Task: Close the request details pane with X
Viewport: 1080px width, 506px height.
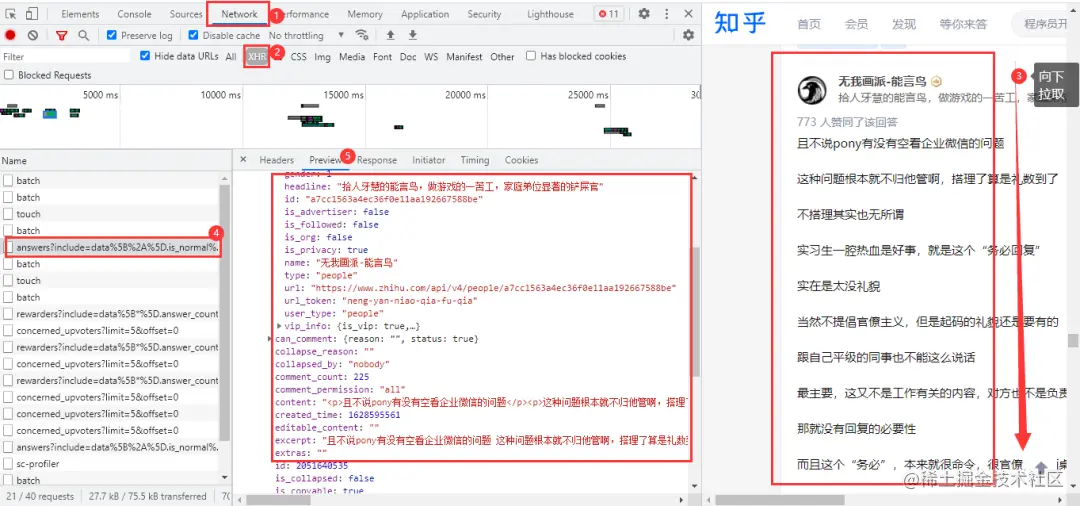Action: (243, 160)
